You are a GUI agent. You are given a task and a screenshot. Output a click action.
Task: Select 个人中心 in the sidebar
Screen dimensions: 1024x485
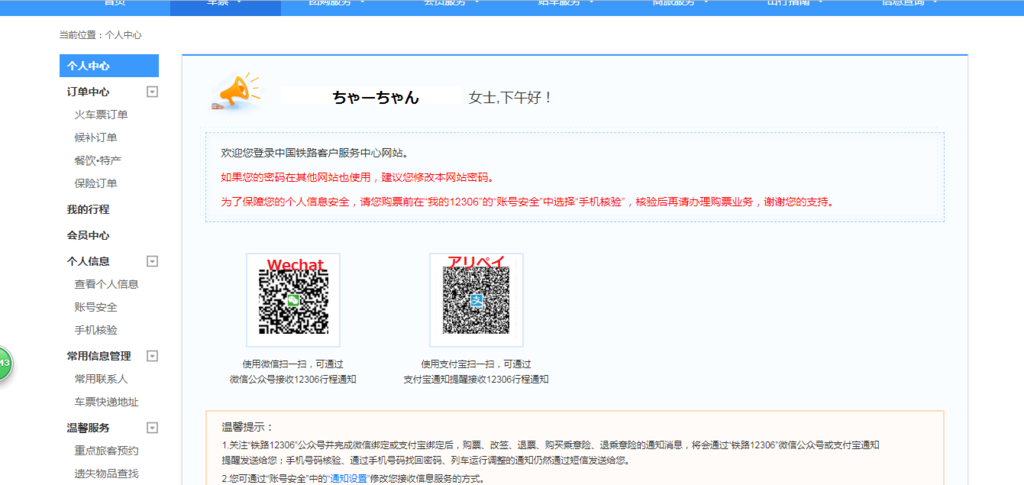[x=109, y=66]
